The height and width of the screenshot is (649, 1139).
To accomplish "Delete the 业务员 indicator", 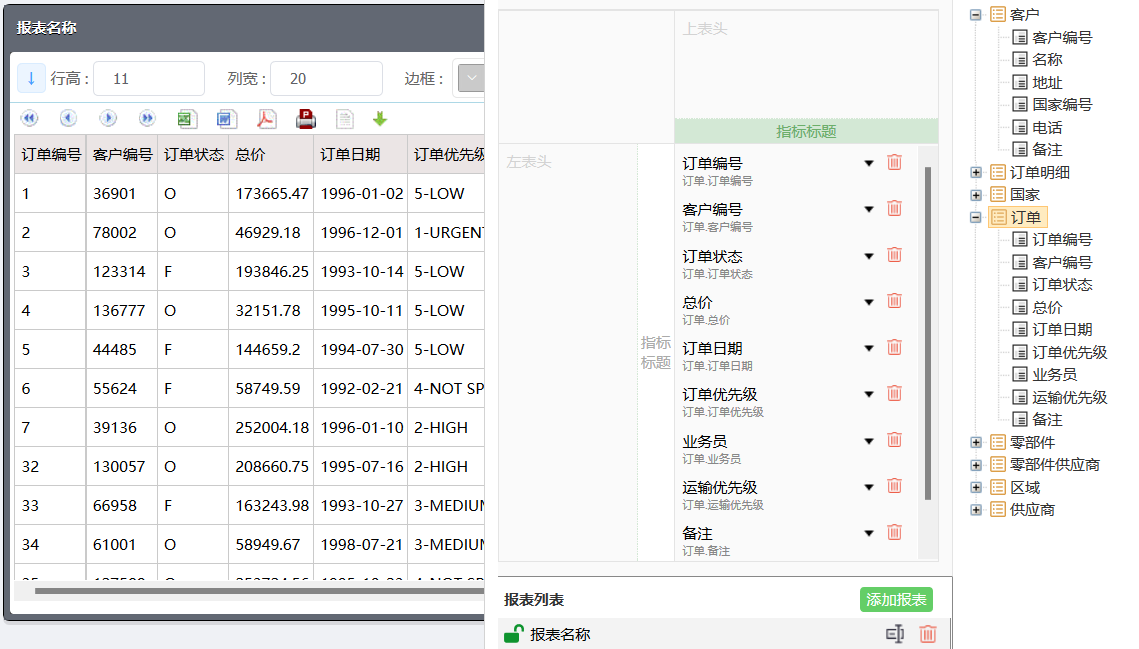I will click(x=894, y=440).
